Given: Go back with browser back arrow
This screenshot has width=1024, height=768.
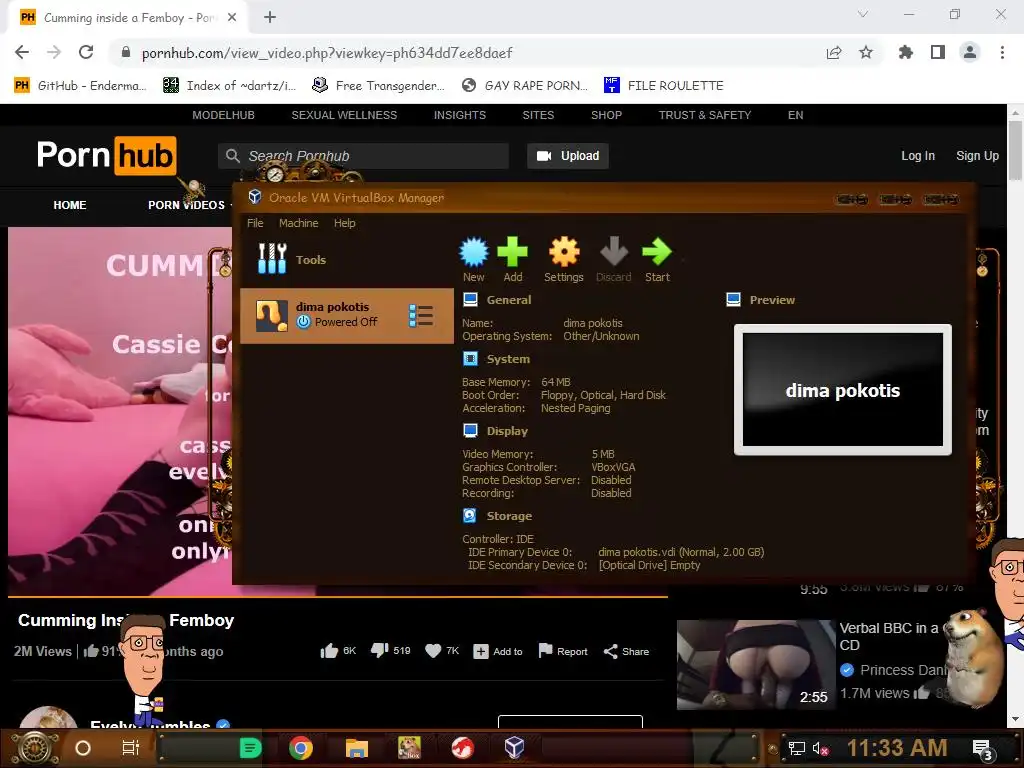Looking at the screenshot, I should coord(22,52).
